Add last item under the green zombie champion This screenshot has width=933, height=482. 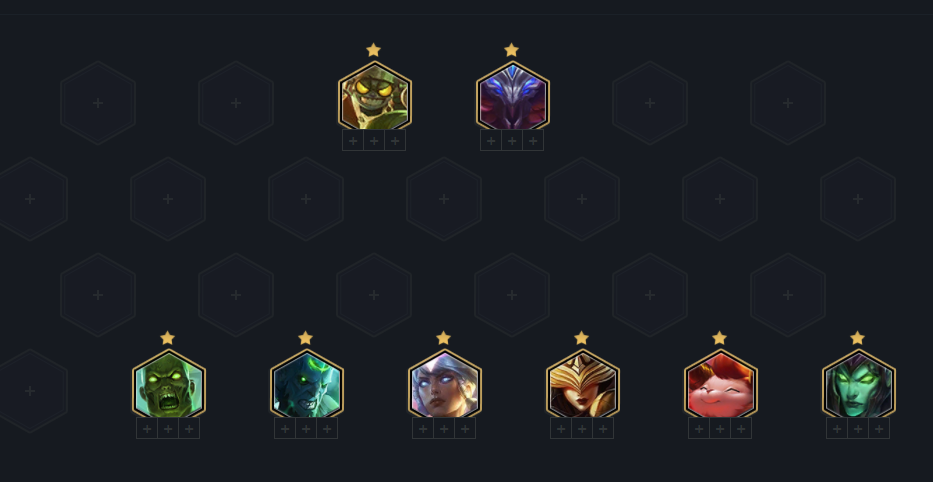click(189, 428)
